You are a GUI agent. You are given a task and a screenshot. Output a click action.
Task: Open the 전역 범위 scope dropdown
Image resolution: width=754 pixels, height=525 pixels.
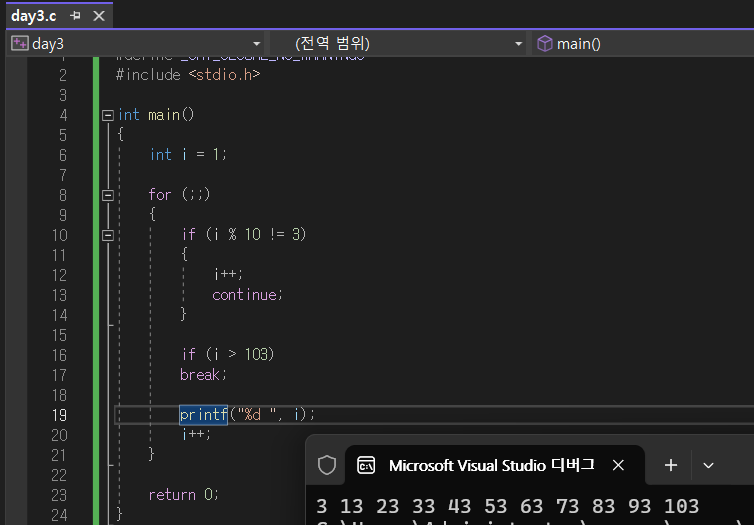(x=518, y=44)
